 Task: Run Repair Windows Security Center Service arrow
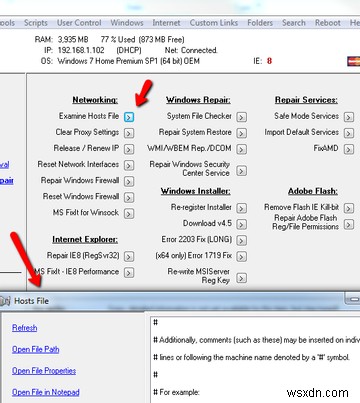[x=241, y=171]
